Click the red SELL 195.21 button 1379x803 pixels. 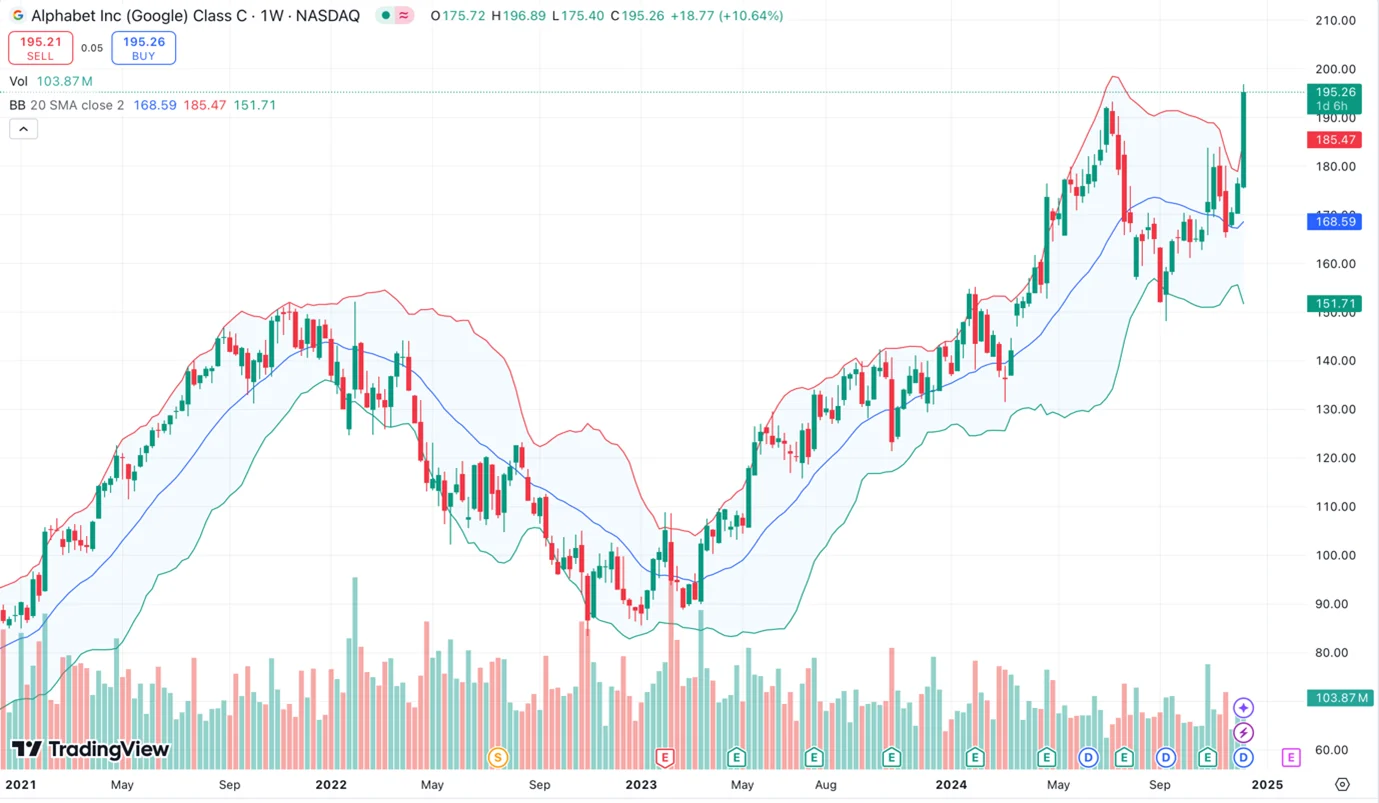click(x=40, y=47)
